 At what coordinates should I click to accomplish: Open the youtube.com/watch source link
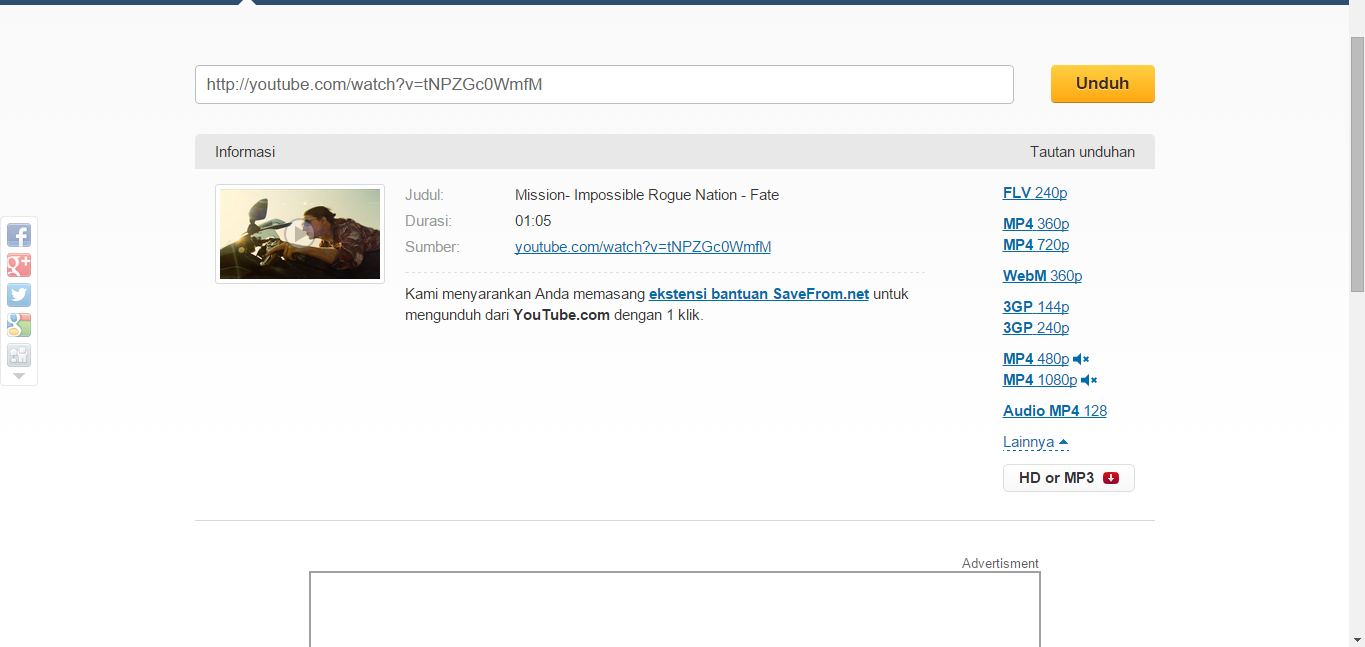click(x=643, y=247)
